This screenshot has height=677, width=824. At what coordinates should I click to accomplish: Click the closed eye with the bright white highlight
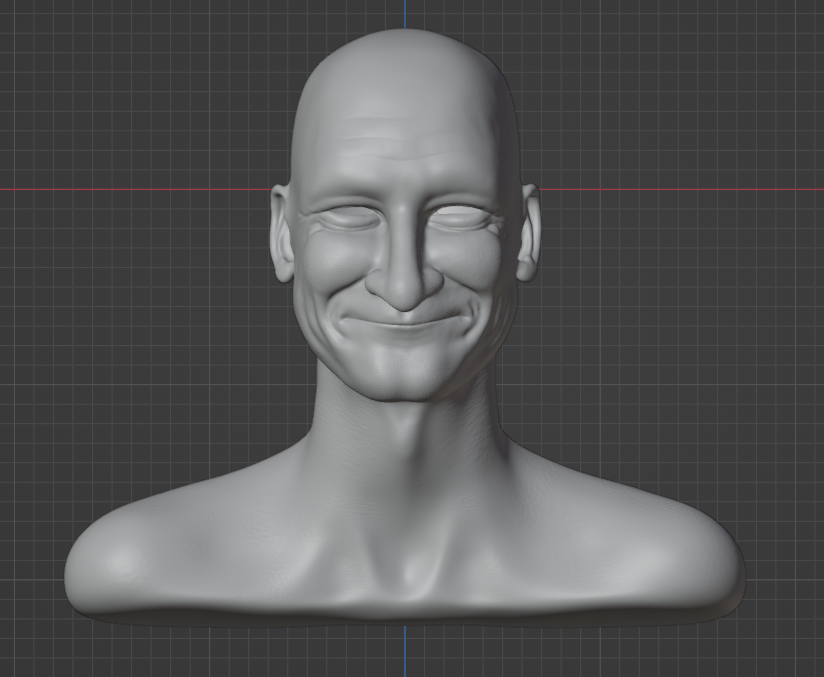coord(460,217)
